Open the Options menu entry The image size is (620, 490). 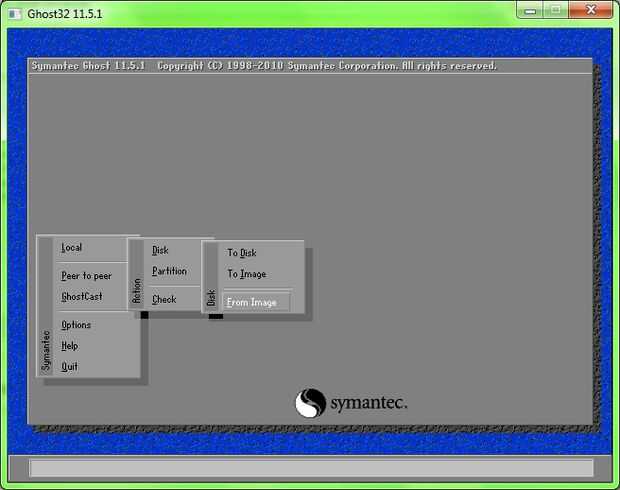76,325
